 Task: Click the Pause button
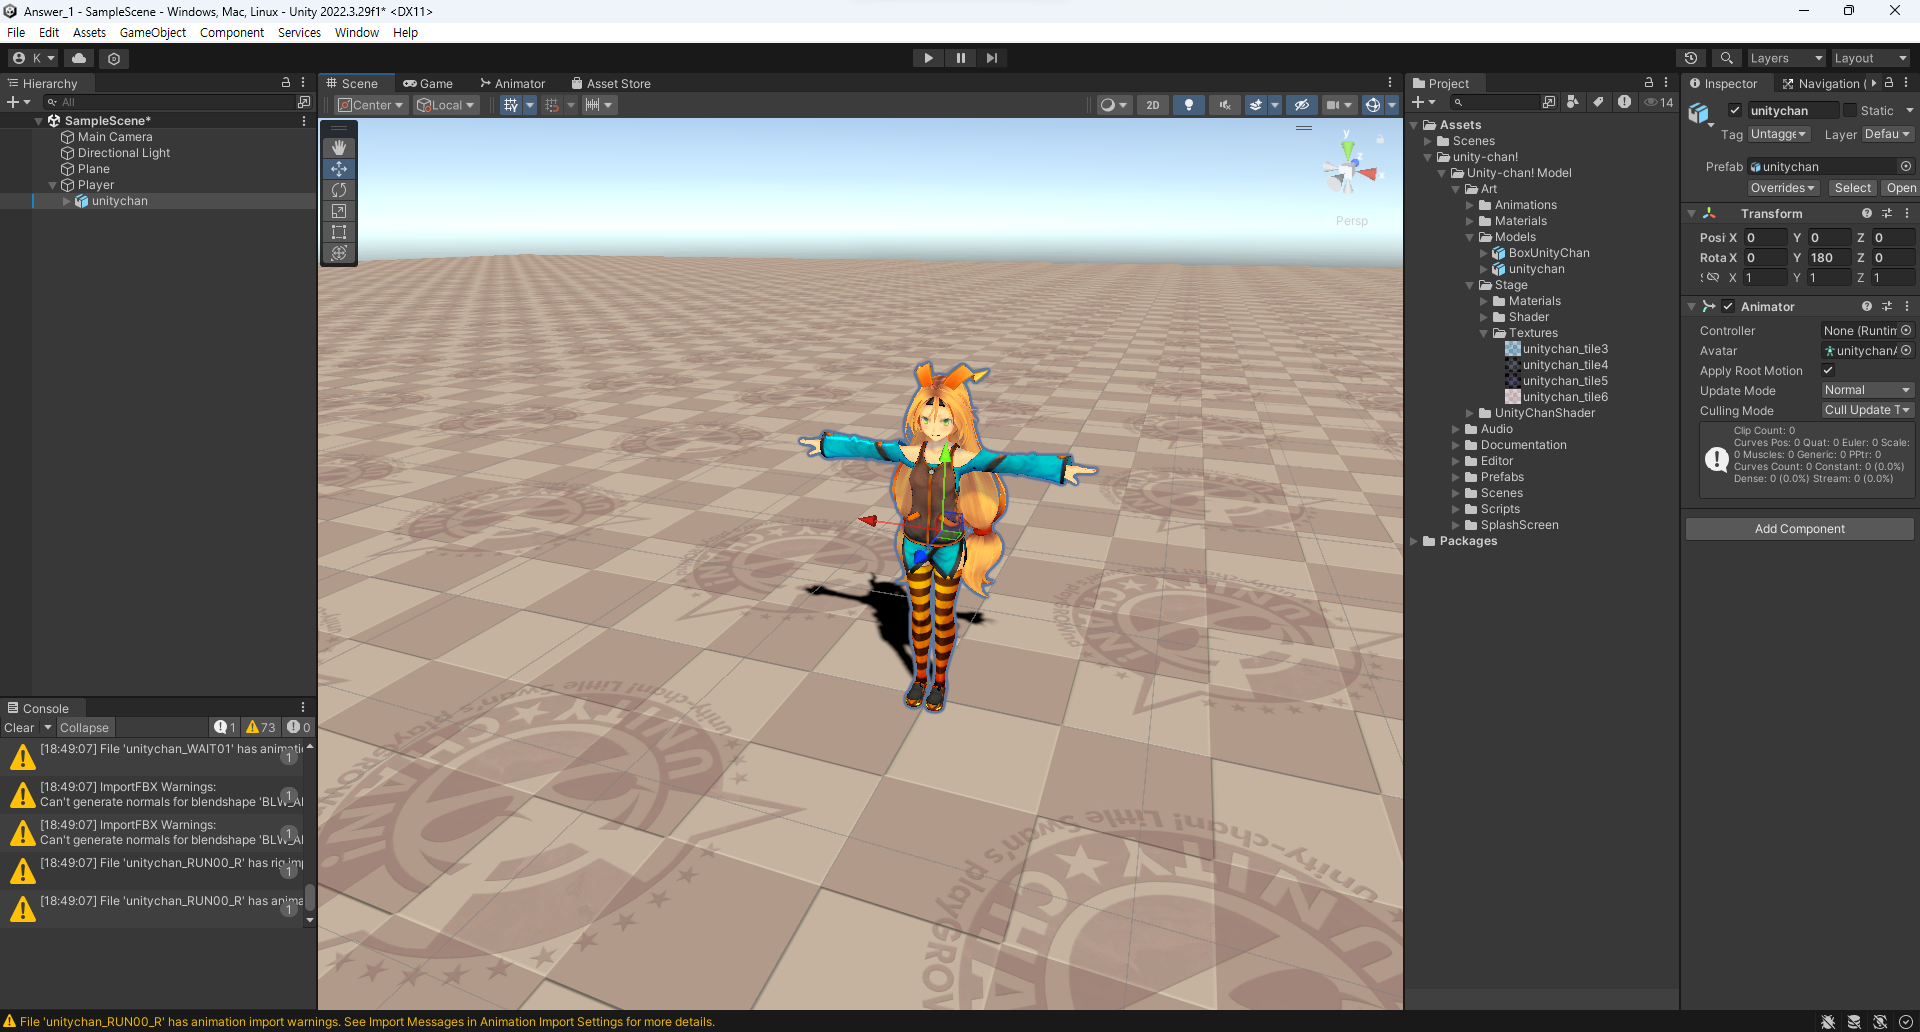(960, 58)
